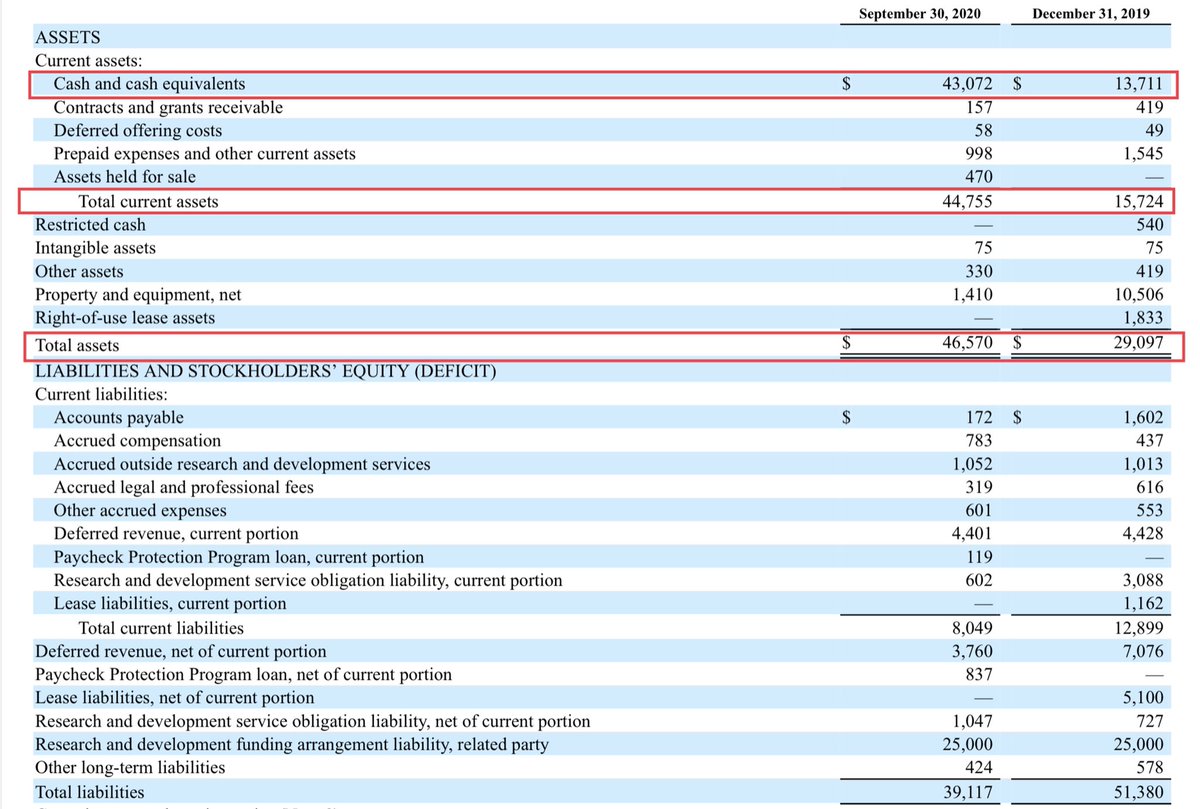Click Accrued outside research and development services
This screenshot has width=1200, height=809.
point(242,464)
